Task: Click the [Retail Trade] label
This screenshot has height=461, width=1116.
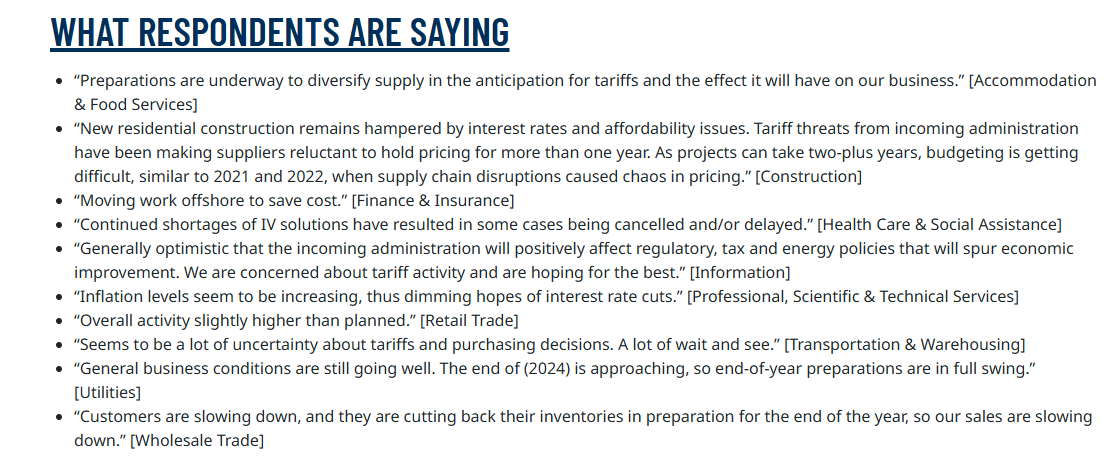Action: tap(469, 320)
